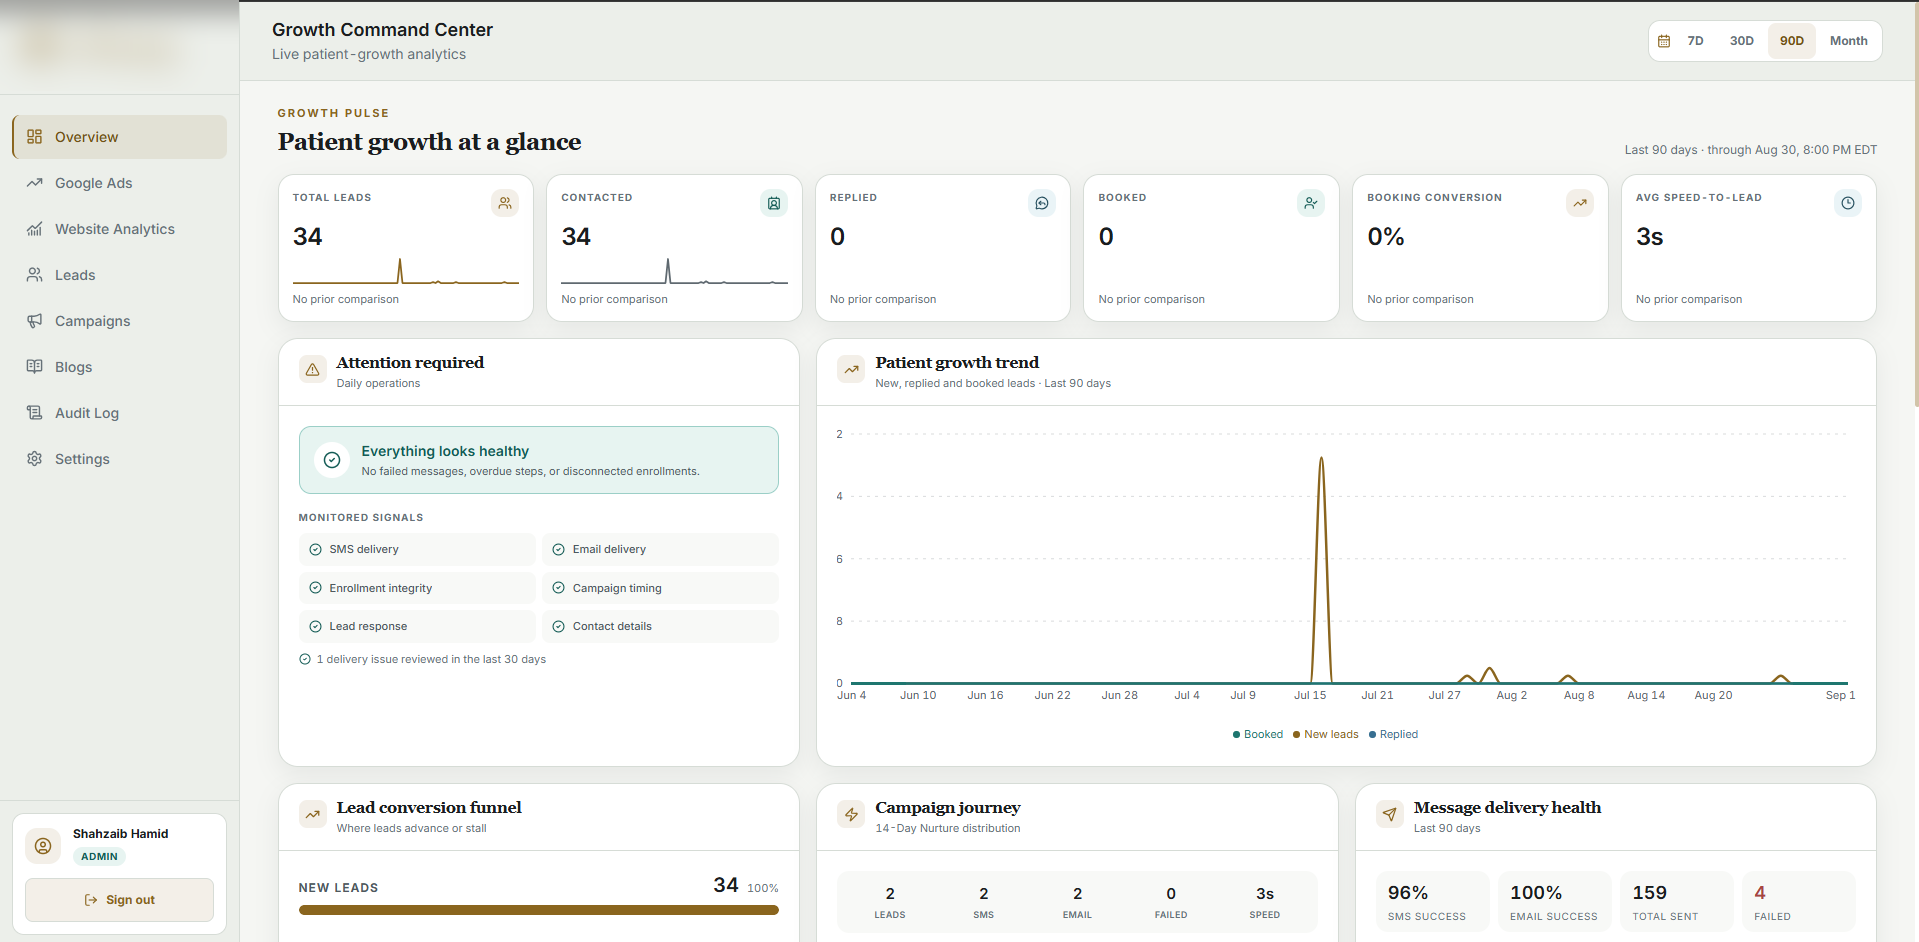Click the Last 90 days timestamp text

point(1750,150)
